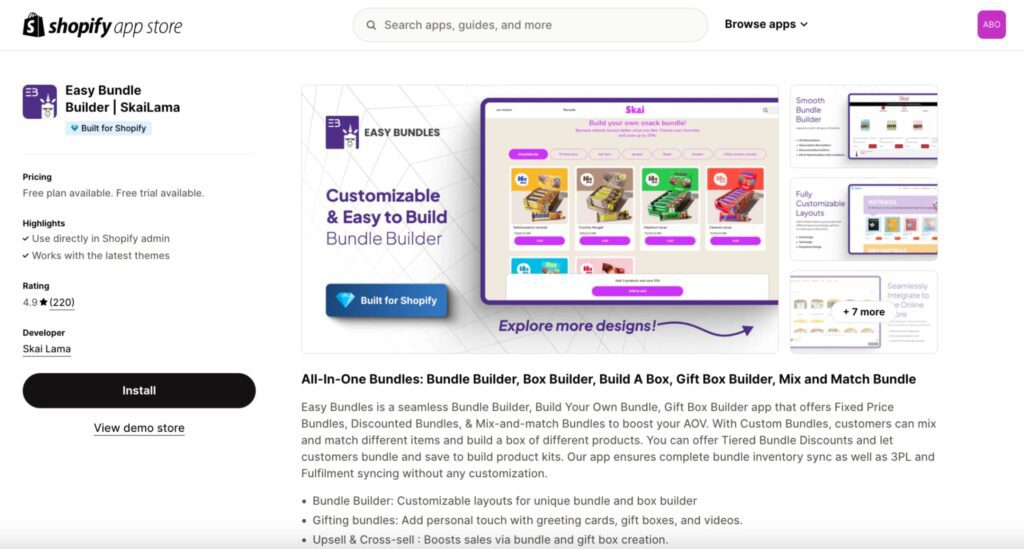Open the Skai Lama developer link
The height and width of the screenshot is (549, 1024).
click(47, 349)
